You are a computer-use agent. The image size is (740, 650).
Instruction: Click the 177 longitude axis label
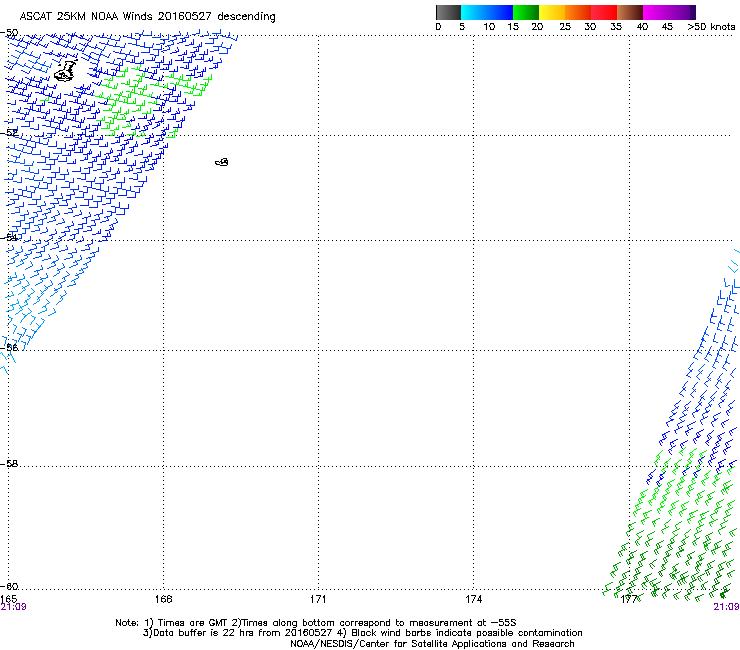[629, 599]
